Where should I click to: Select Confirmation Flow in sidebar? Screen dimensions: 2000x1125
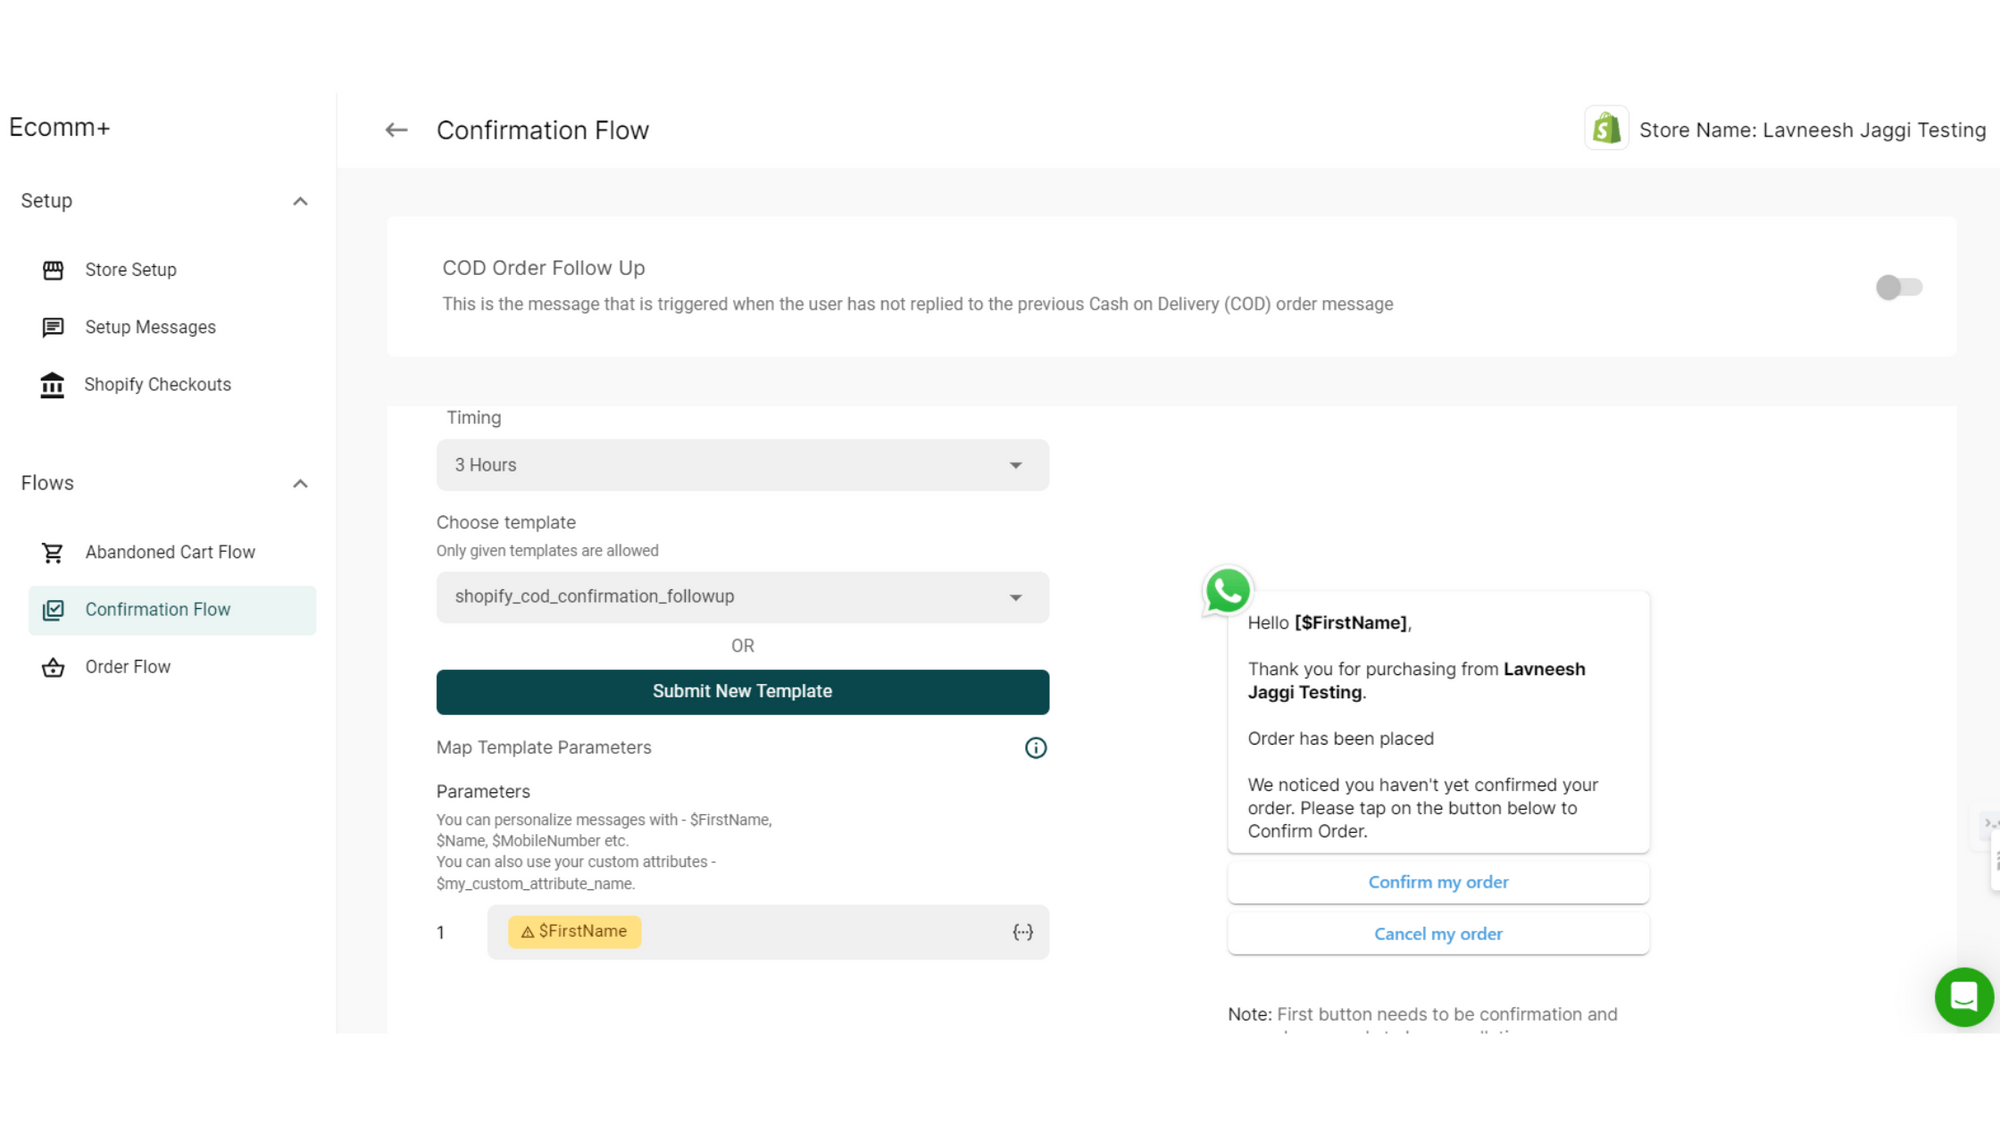(157, 610)
